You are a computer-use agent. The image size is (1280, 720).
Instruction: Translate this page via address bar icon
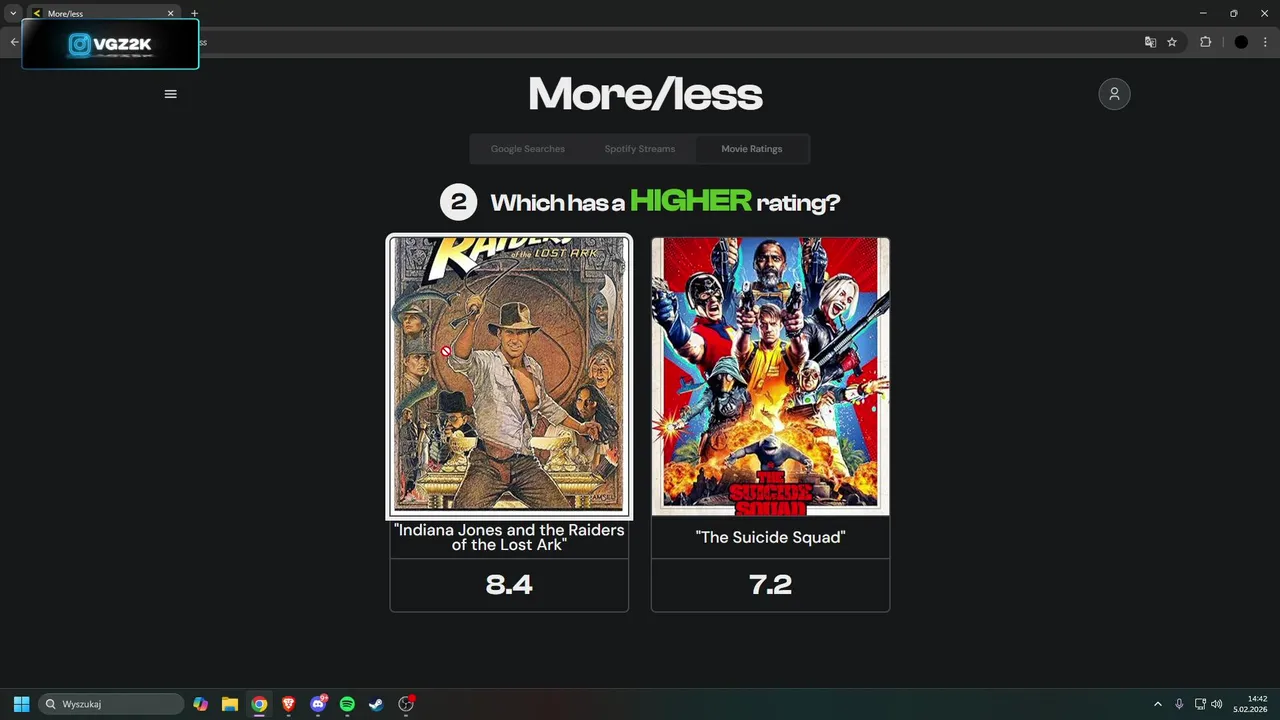pos(1150,42)
